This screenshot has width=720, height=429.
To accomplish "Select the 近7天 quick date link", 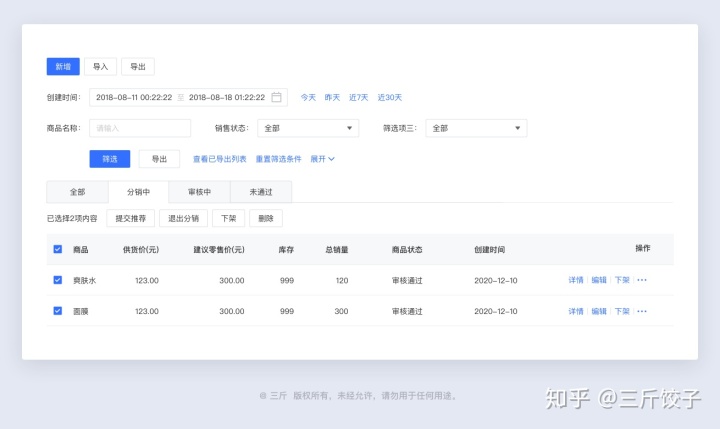I will click(x=359, y=97).
